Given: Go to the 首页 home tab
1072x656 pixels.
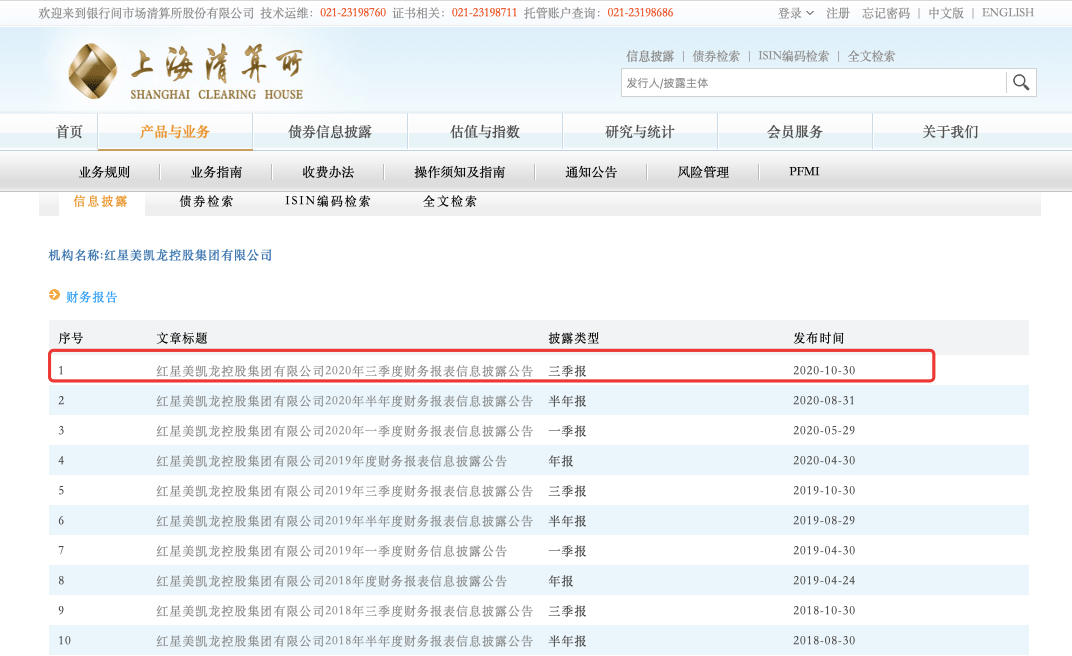Looking at the screenshot, I should [x=69, y=132].
